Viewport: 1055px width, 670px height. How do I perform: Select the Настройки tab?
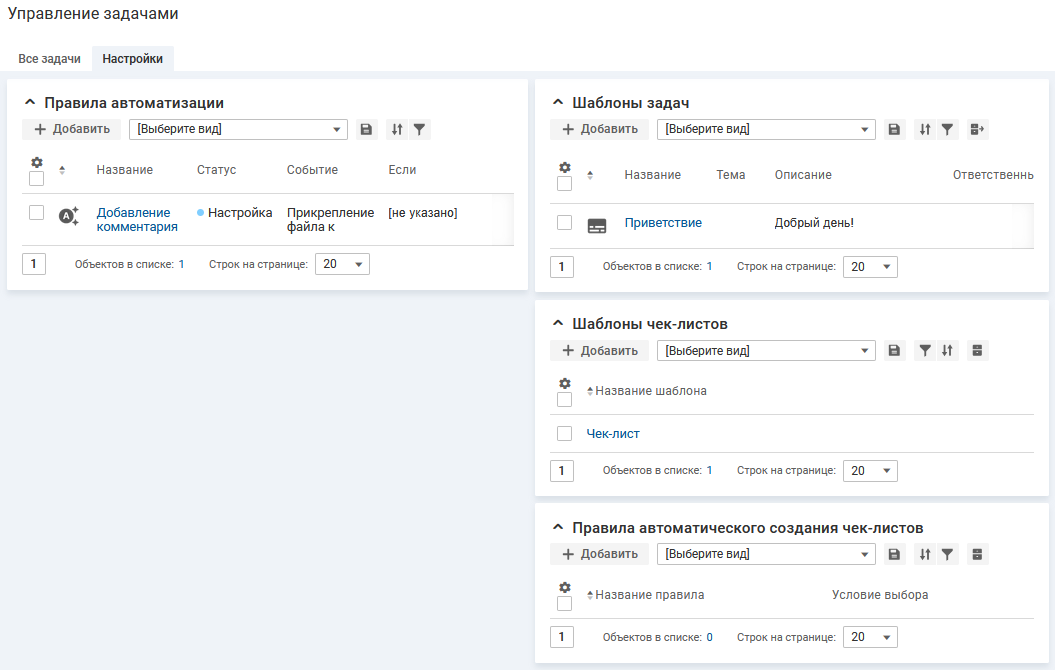pyautogui.click(x=132, y=59)
